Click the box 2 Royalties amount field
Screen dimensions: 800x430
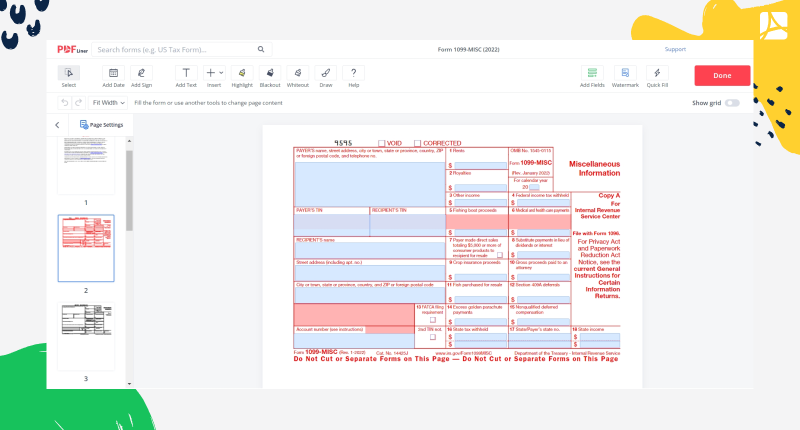point(481,188)
